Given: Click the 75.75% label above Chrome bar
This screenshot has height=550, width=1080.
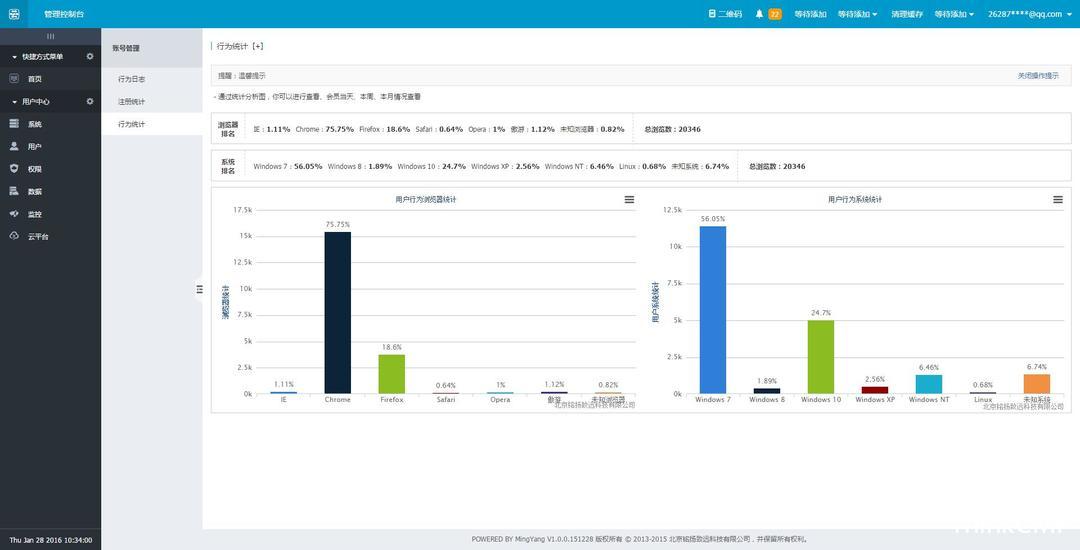Looking at the screenshot, I should (338, 224).
